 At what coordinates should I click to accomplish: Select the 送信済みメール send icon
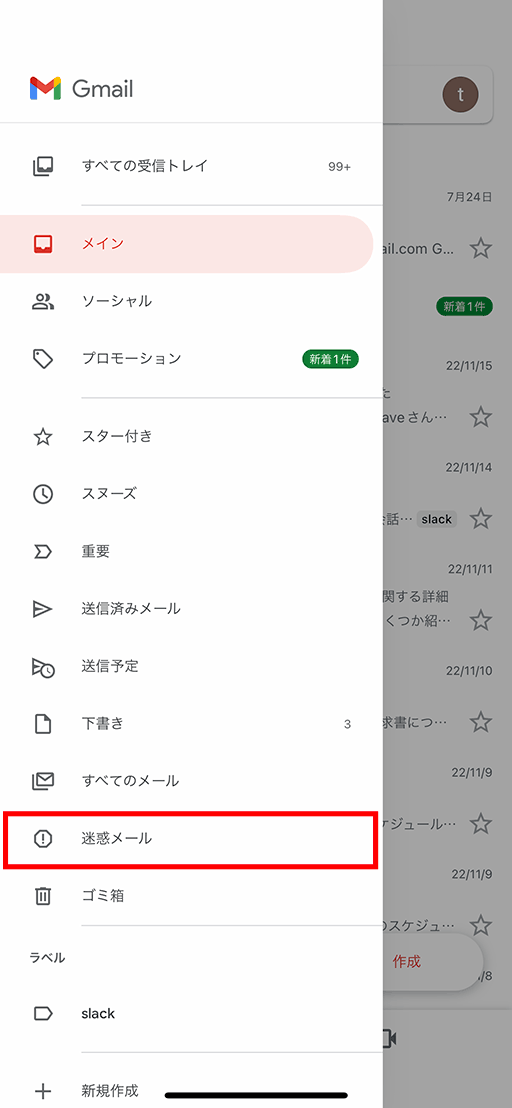43,609
